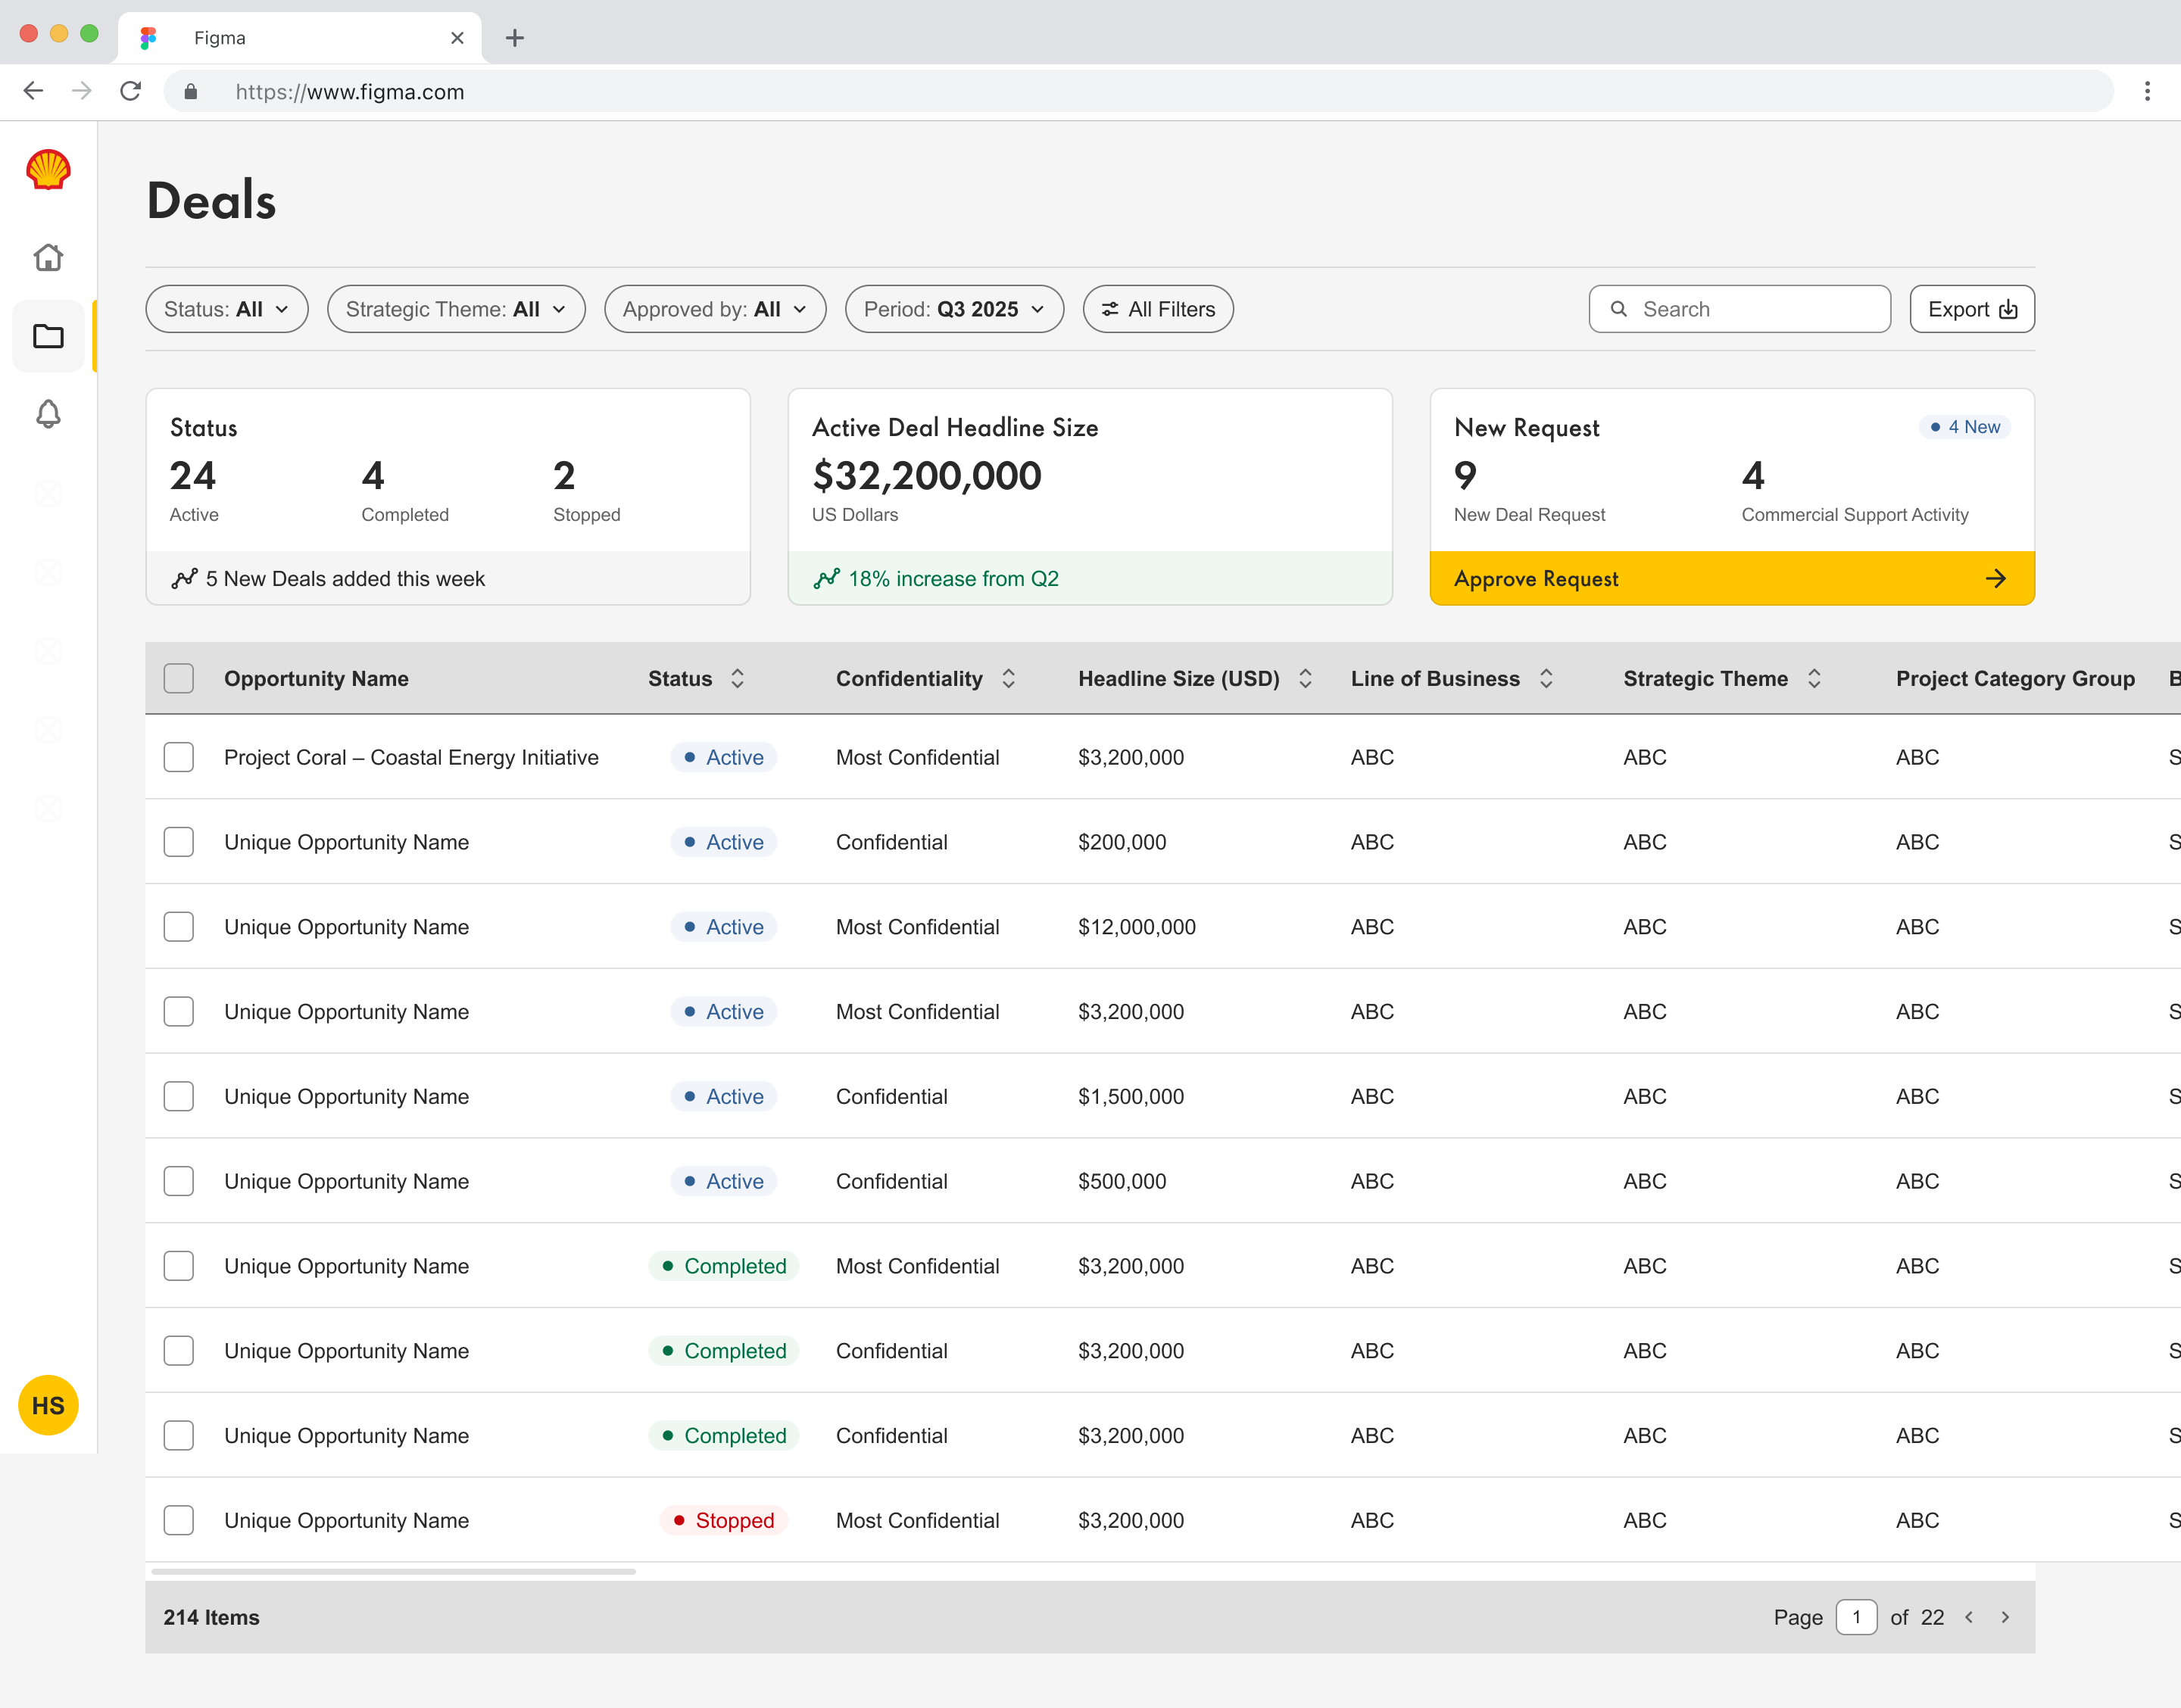
Task: Click the browser forward arrow
Action: (x=82, y=91)
